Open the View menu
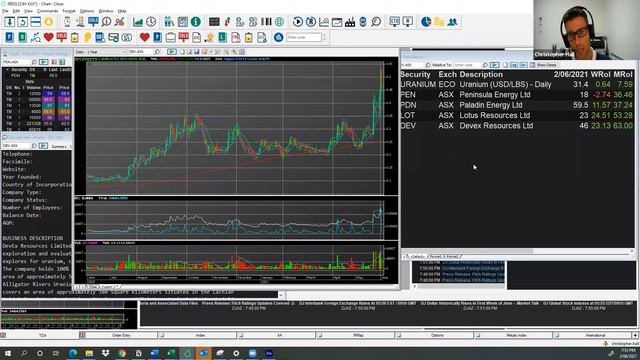 pyautogui.click(x=29, y=11)
